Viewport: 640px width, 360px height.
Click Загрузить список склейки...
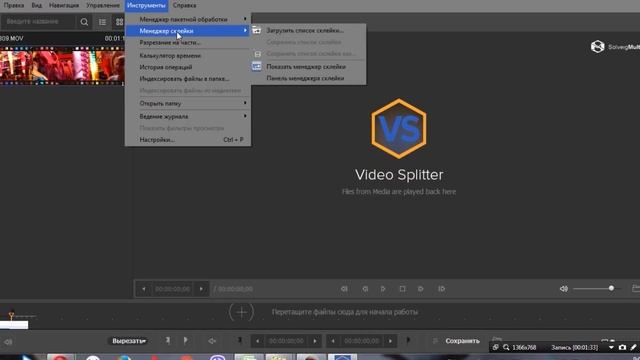pyautogui.click(x=309, y=30)
